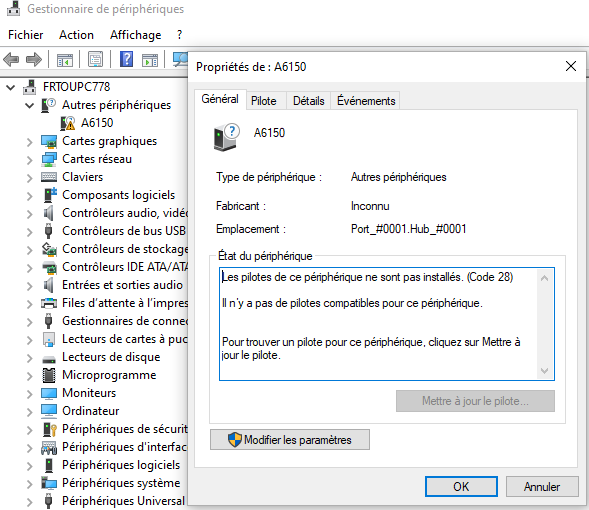Click the device status box scroll-down arrow
The height and width of the screenshot is (510, 589).
point(544,371)
